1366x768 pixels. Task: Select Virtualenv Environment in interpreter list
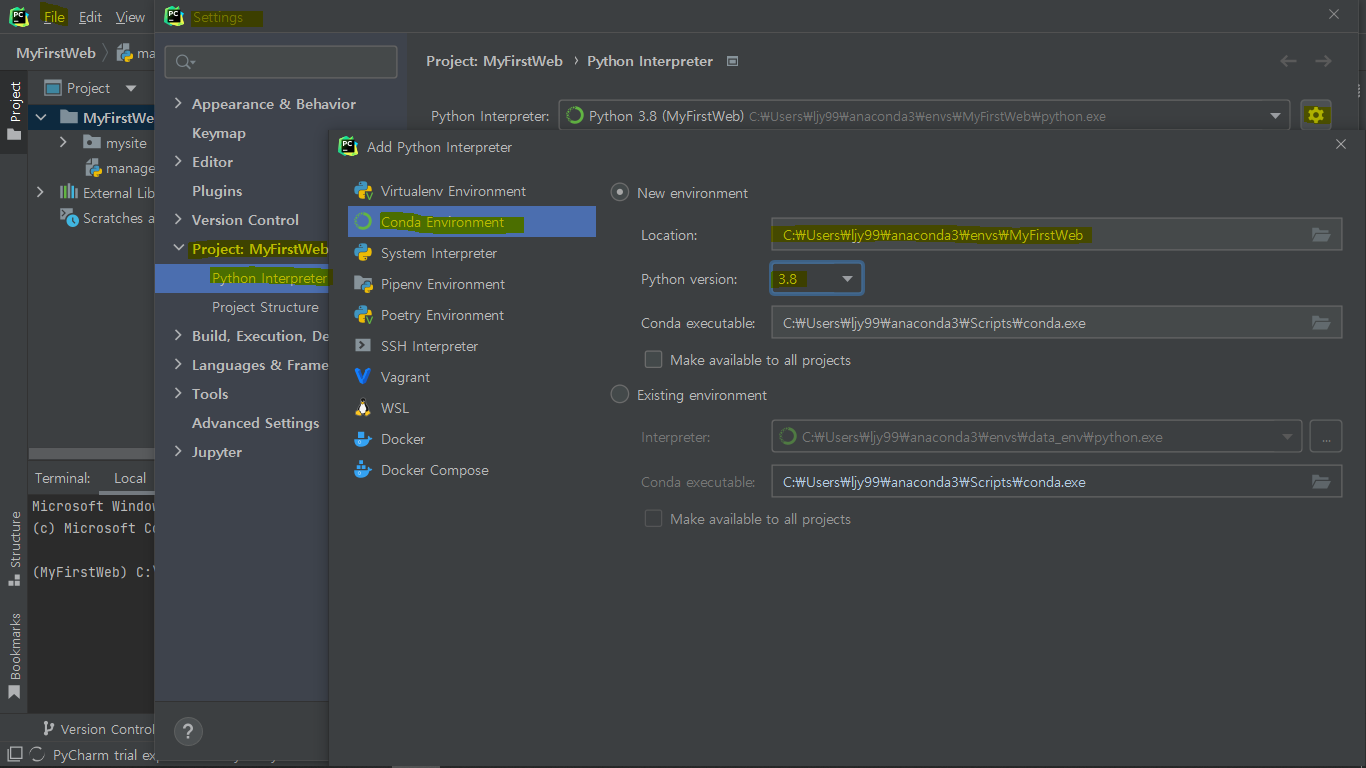(x=453, y=191)
